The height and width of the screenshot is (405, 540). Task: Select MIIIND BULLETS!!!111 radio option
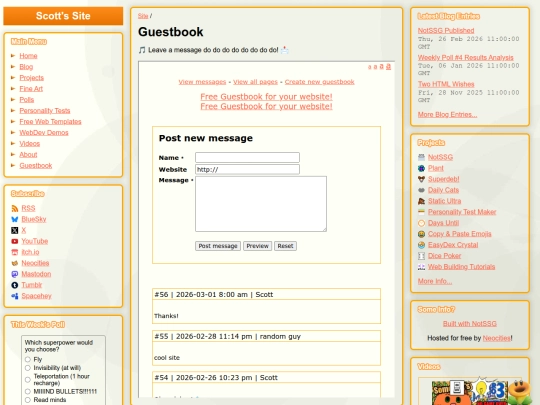coord(28,392)
